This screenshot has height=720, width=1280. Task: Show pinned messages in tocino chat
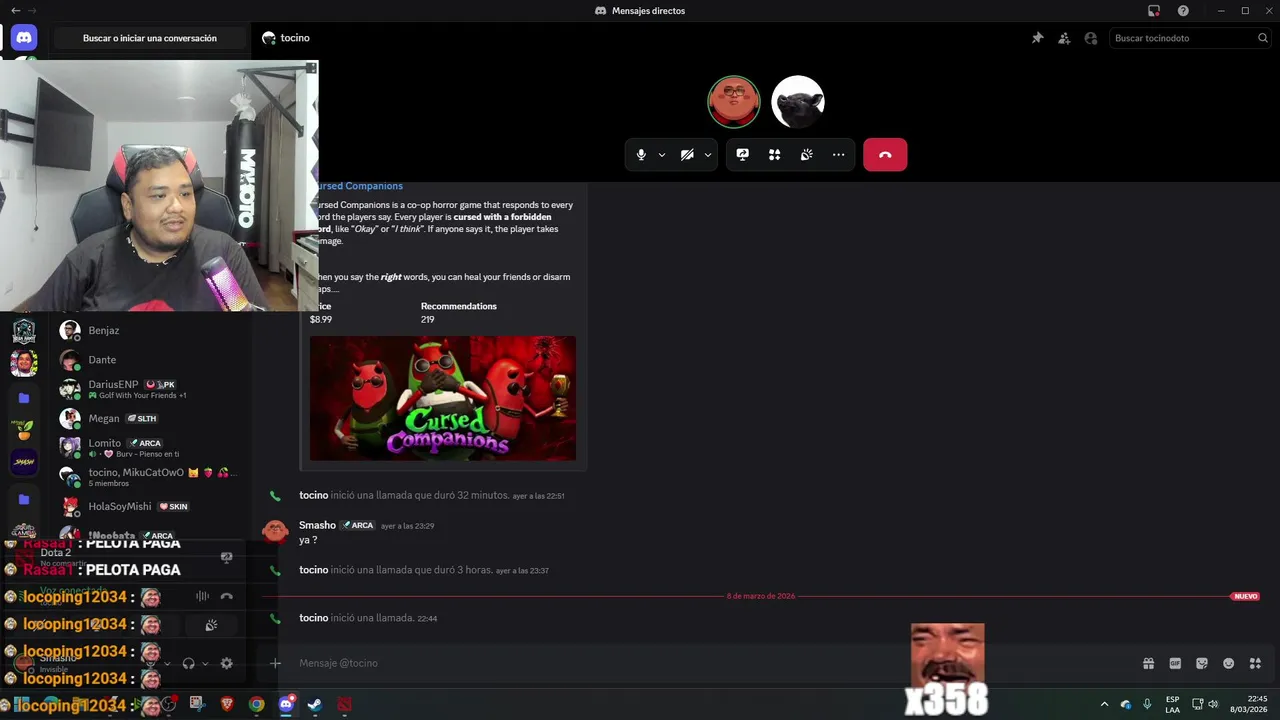[1037, 38]
